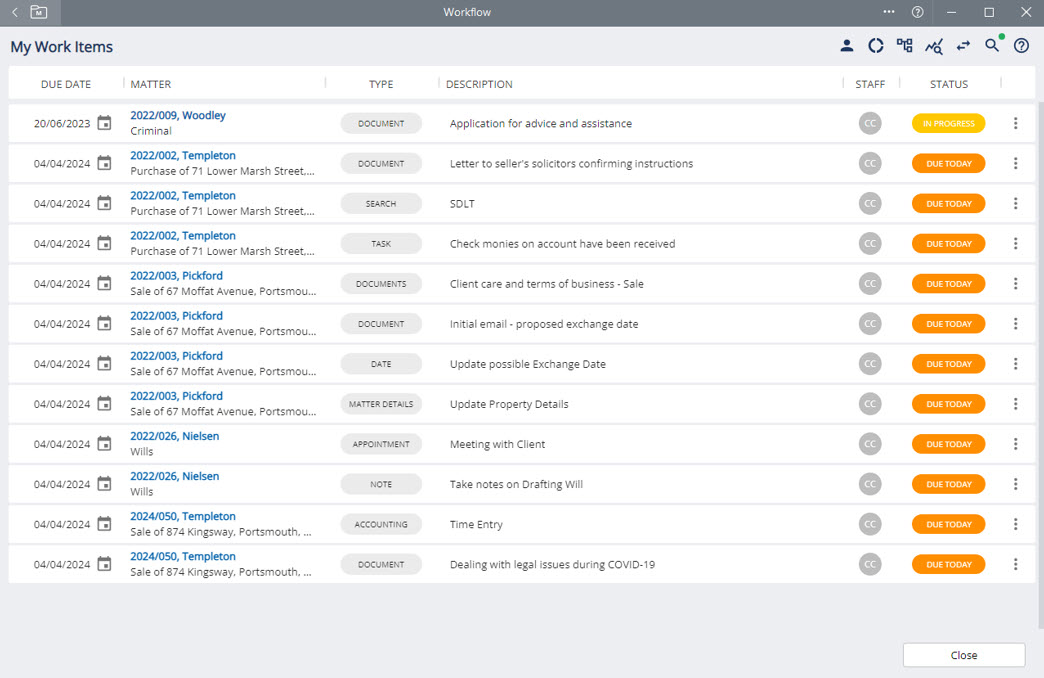Click the back arrow in title bar

(x=15, y=12)
